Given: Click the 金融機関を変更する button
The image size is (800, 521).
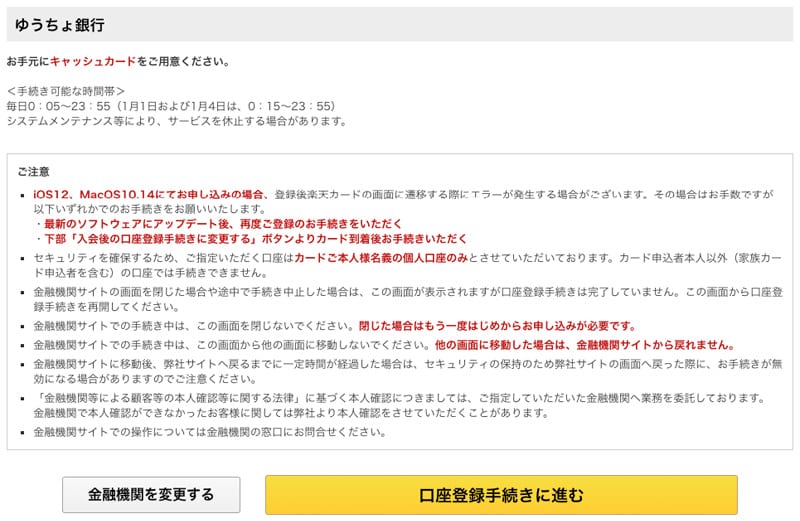Looking at the screenshot, I should point(151,494).
